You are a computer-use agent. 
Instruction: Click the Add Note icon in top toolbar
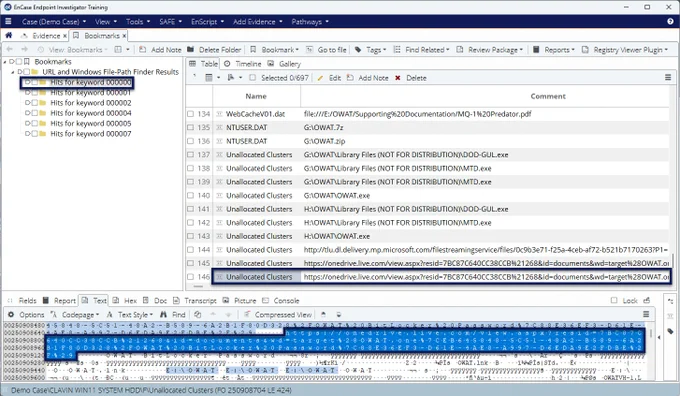[x=143, y=49]
